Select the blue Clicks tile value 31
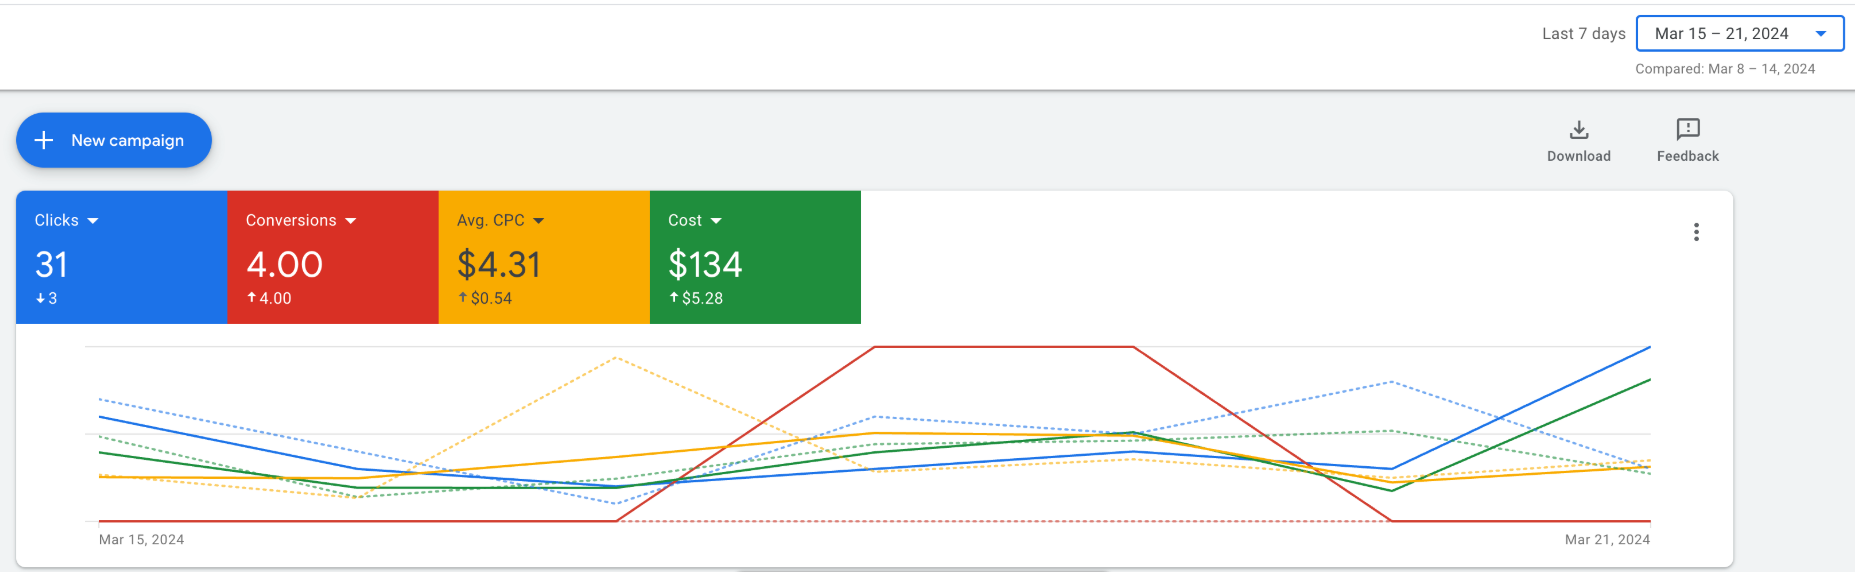The height and width of the screenshot is (572, 1858). (52, 265)
